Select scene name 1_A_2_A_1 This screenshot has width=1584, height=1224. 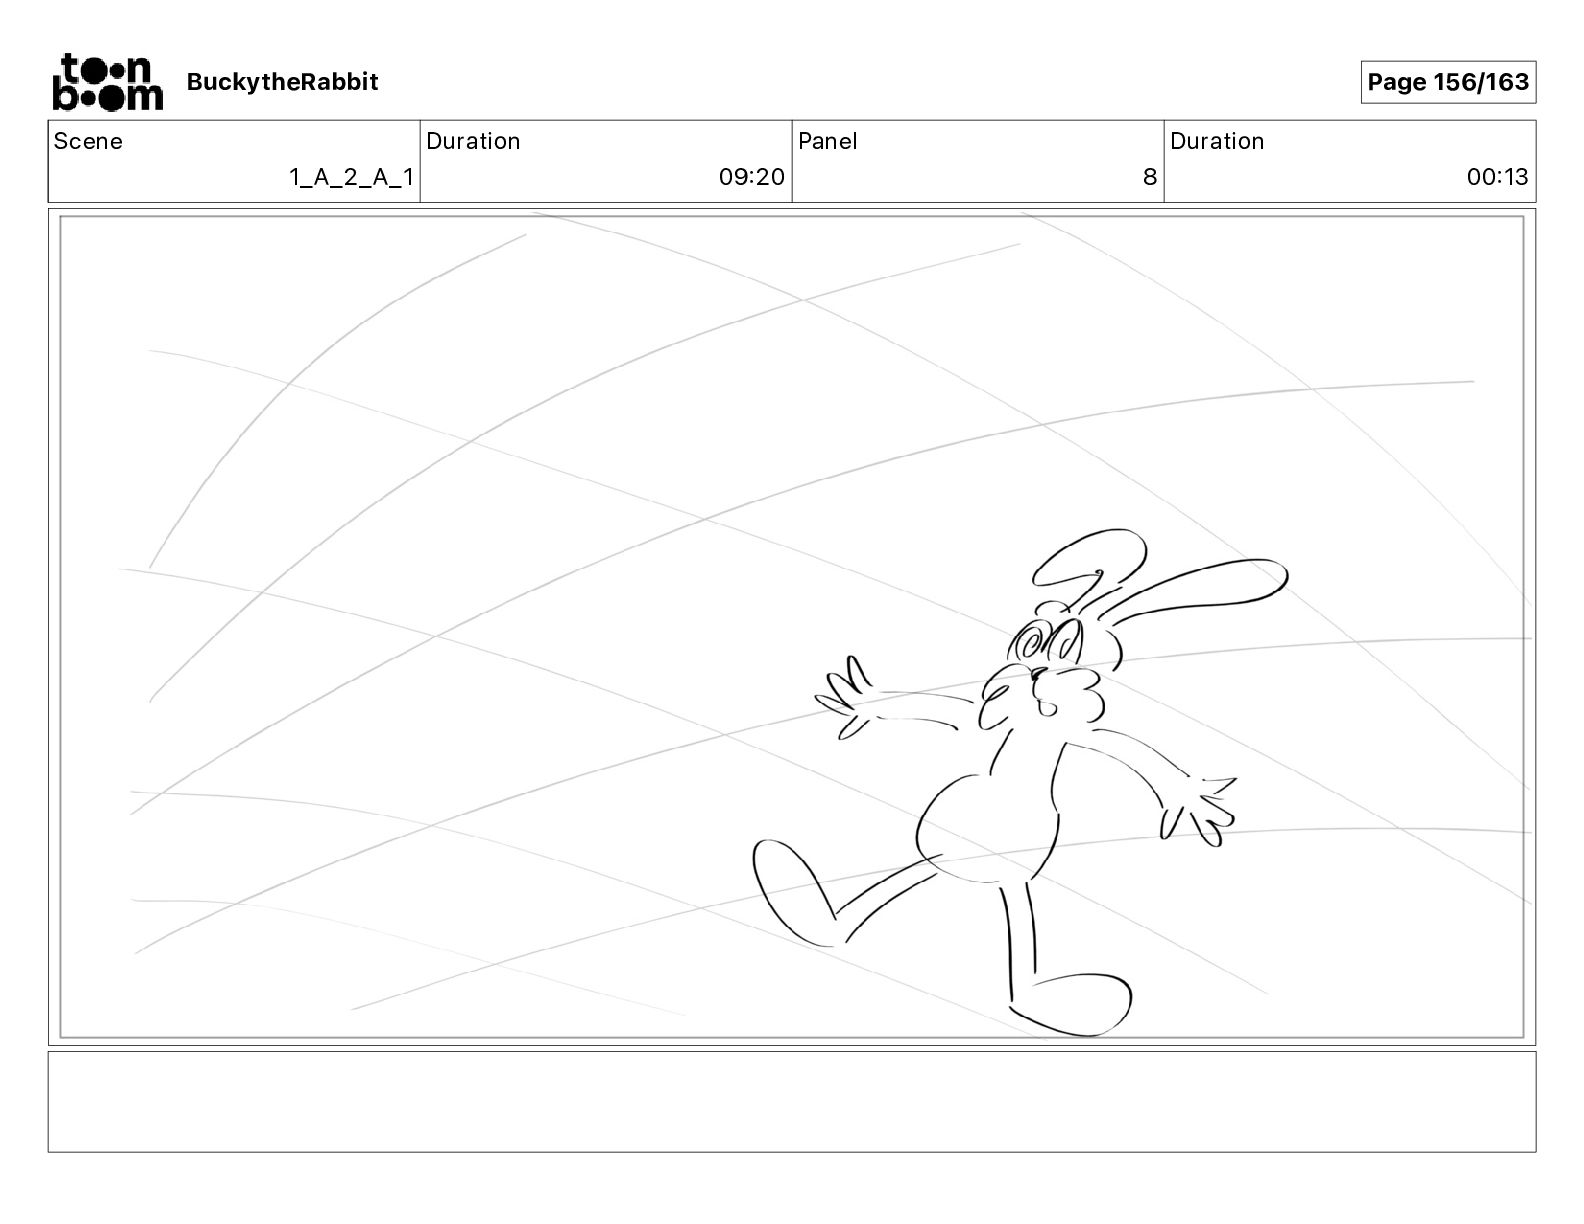[351, 177]
